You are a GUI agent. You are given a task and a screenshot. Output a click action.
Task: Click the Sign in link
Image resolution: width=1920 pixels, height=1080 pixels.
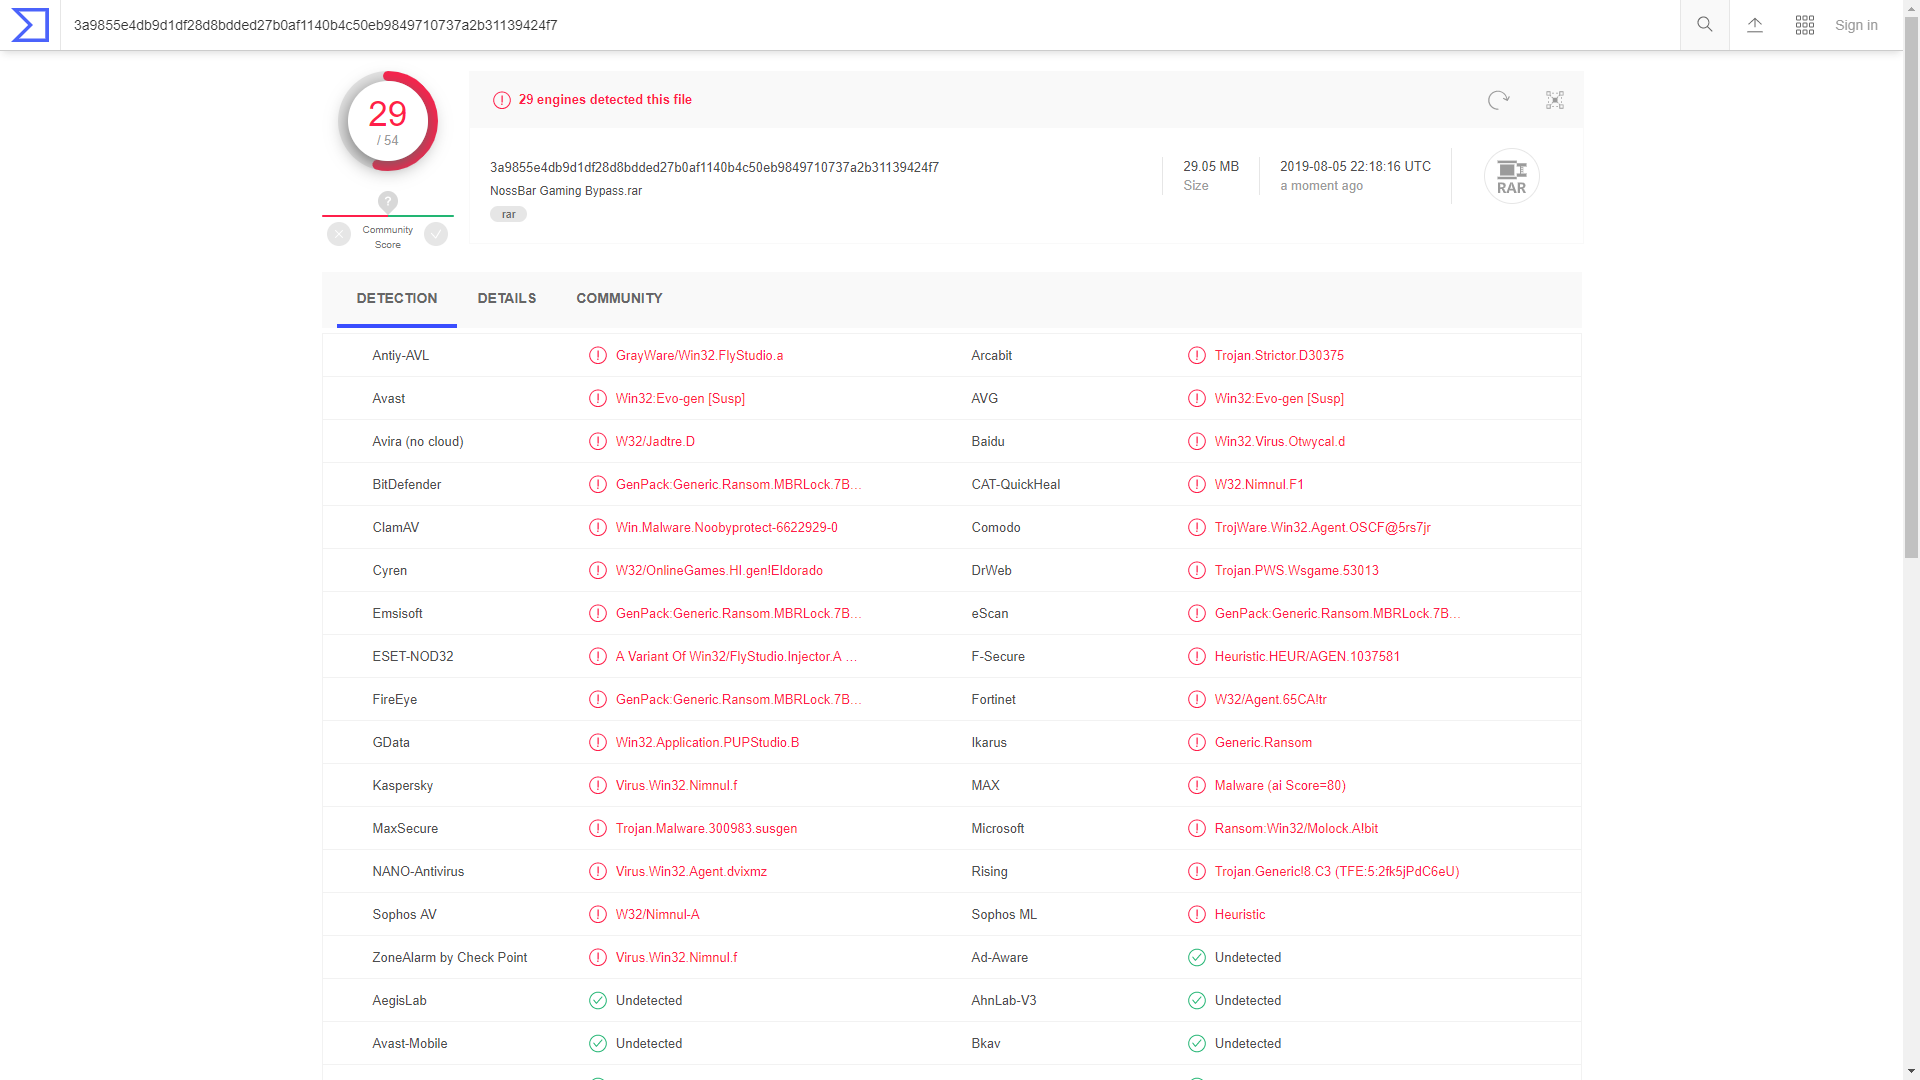tap(1856, 25)
